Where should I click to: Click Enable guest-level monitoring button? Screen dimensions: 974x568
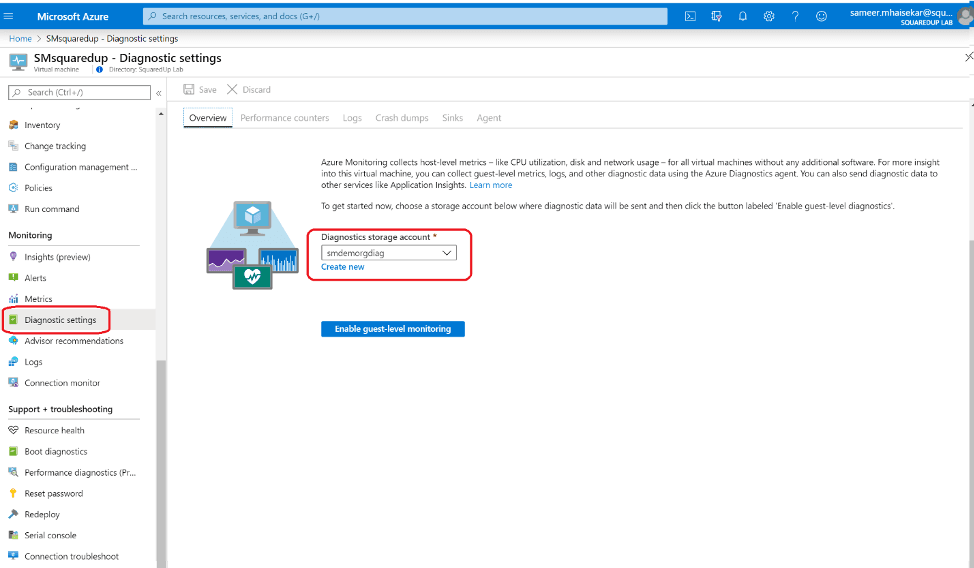click(392, 328)
